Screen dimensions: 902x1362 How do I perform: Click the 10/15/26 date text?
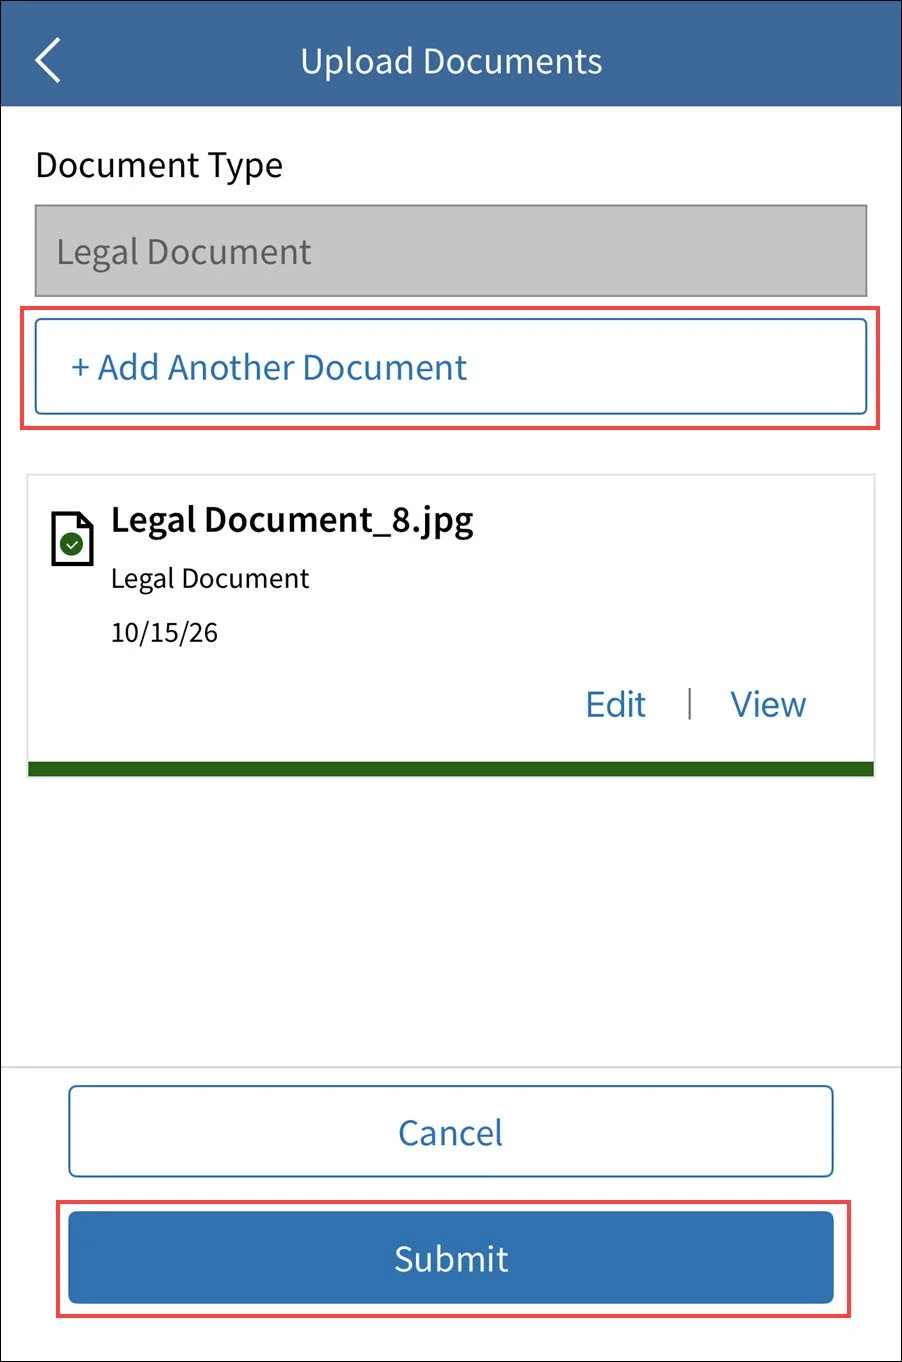click(x=164, y=633)
